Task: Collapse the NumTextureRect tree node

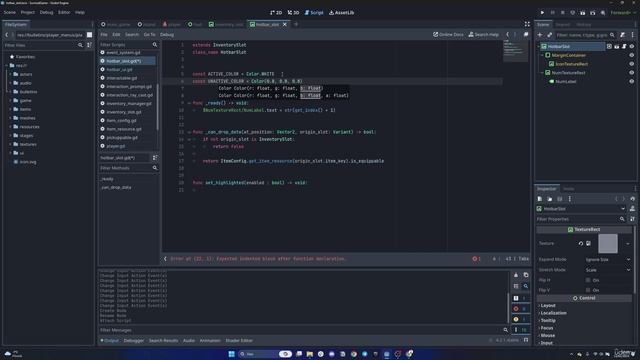Action: (542, 73)
